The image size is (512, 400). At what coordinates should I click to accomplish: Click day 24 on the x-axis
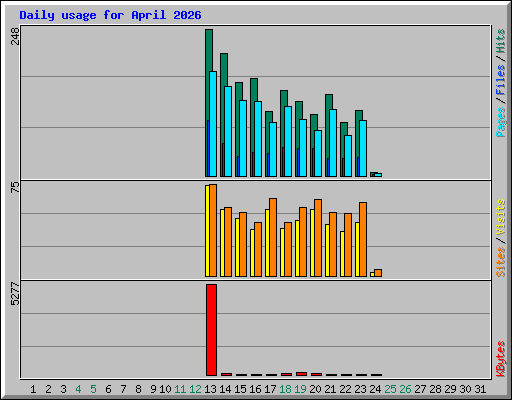[375, 389]
